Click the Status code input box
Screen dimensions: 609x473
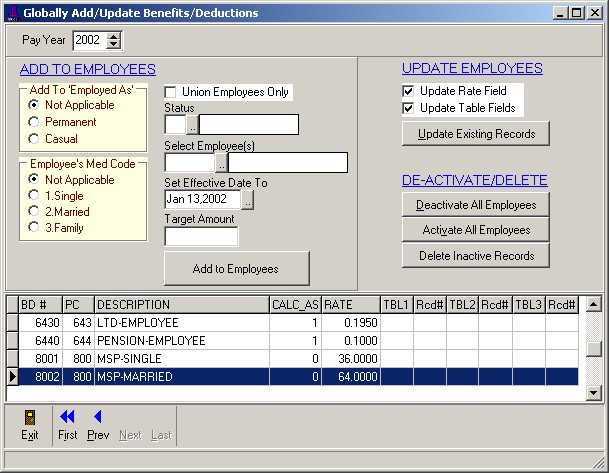coord(176,125)
